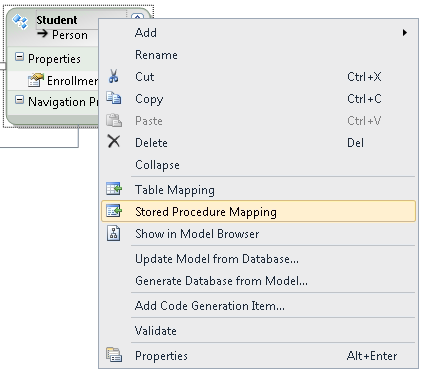
Task: Click the Paste clipboard icon
Action: 114,120
